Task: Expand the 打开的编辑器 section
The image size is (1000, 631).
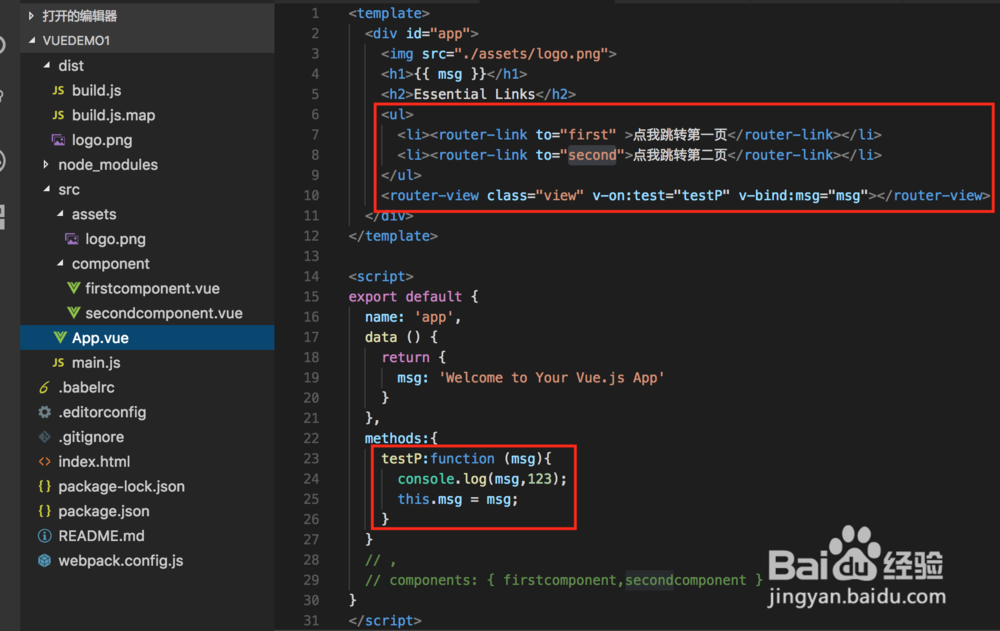Action: point(31,16)
